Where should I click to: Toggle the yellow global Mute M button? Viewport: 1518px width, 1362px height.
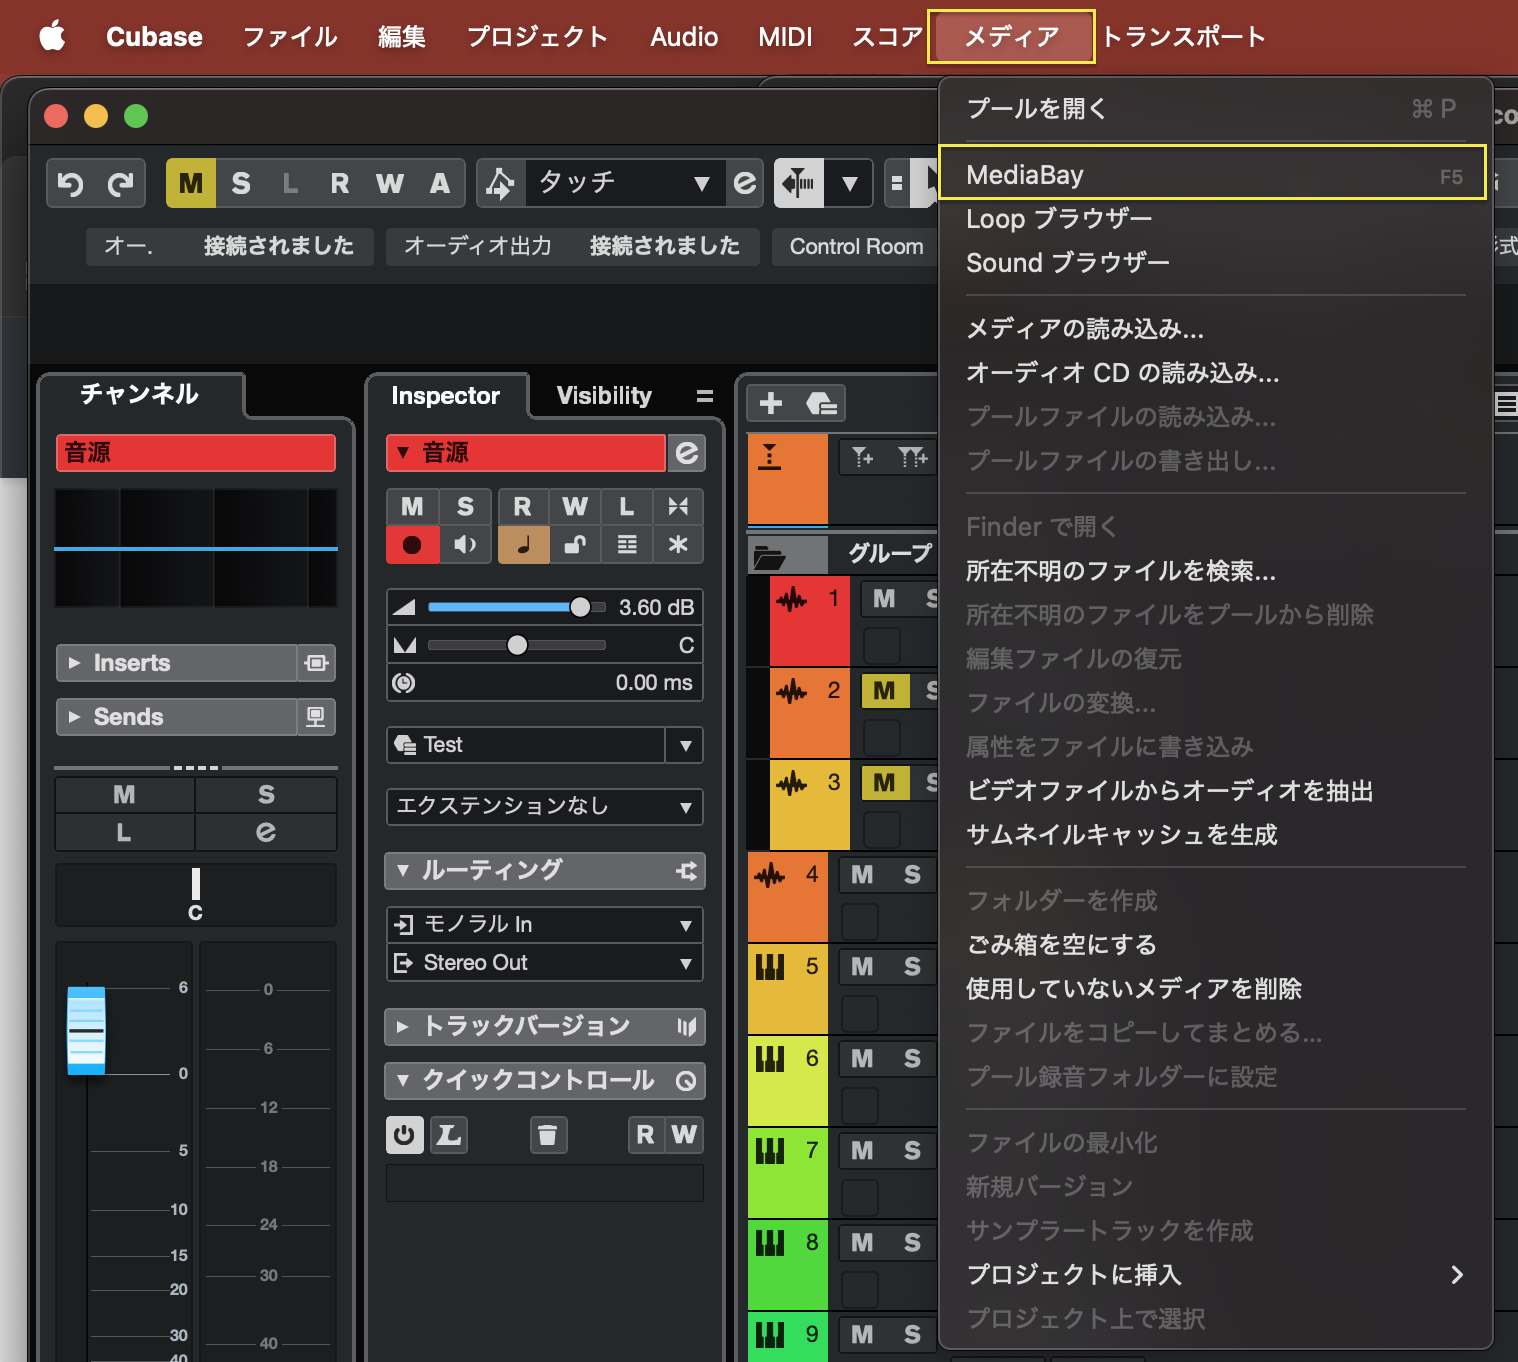pyautogui.click(x=190, y=184)
